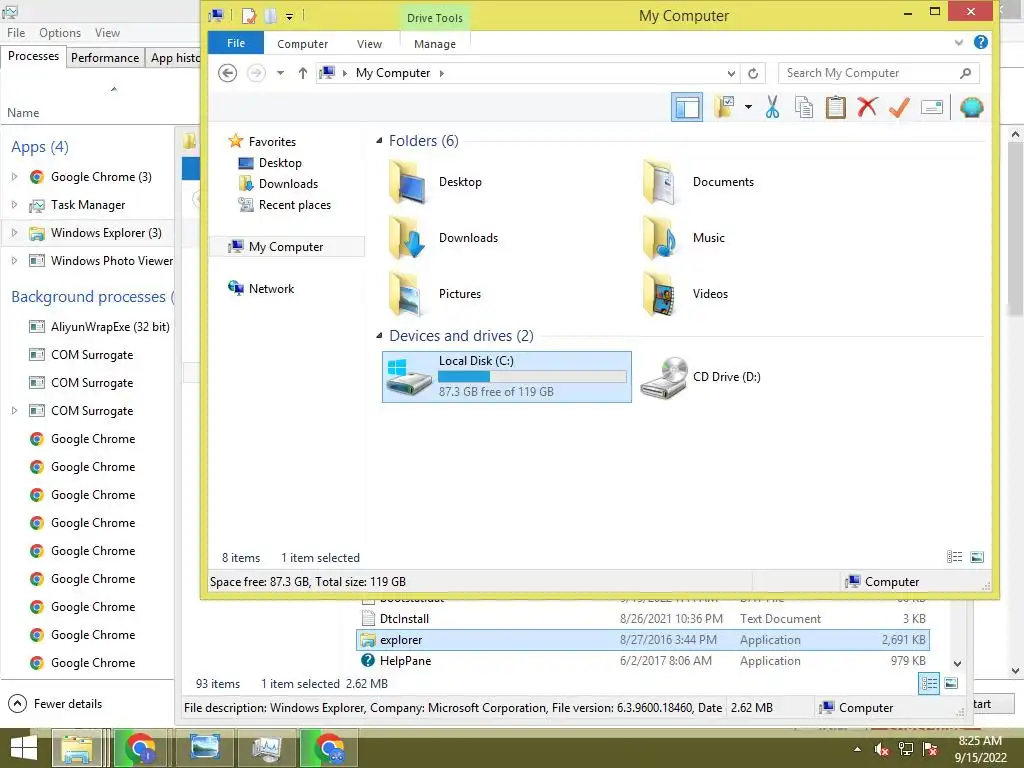Select the Downloads folder in Folders group
Viewport: 1024px width, 768px height.
click(444, 238)
